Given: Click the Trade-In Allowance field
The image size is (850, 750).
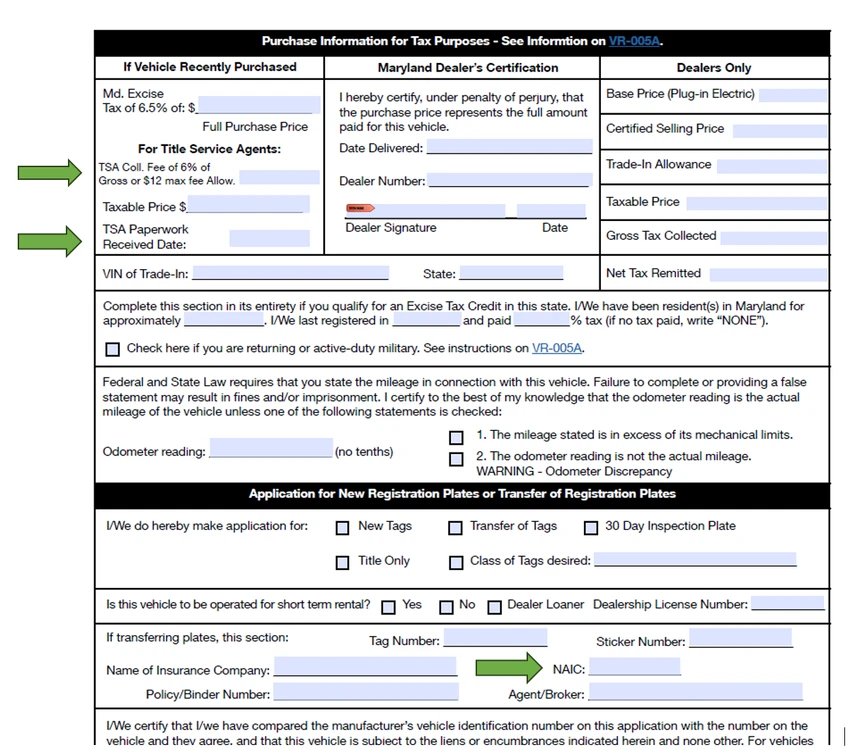Looking at the screenshot, I should tap(772, 166).
